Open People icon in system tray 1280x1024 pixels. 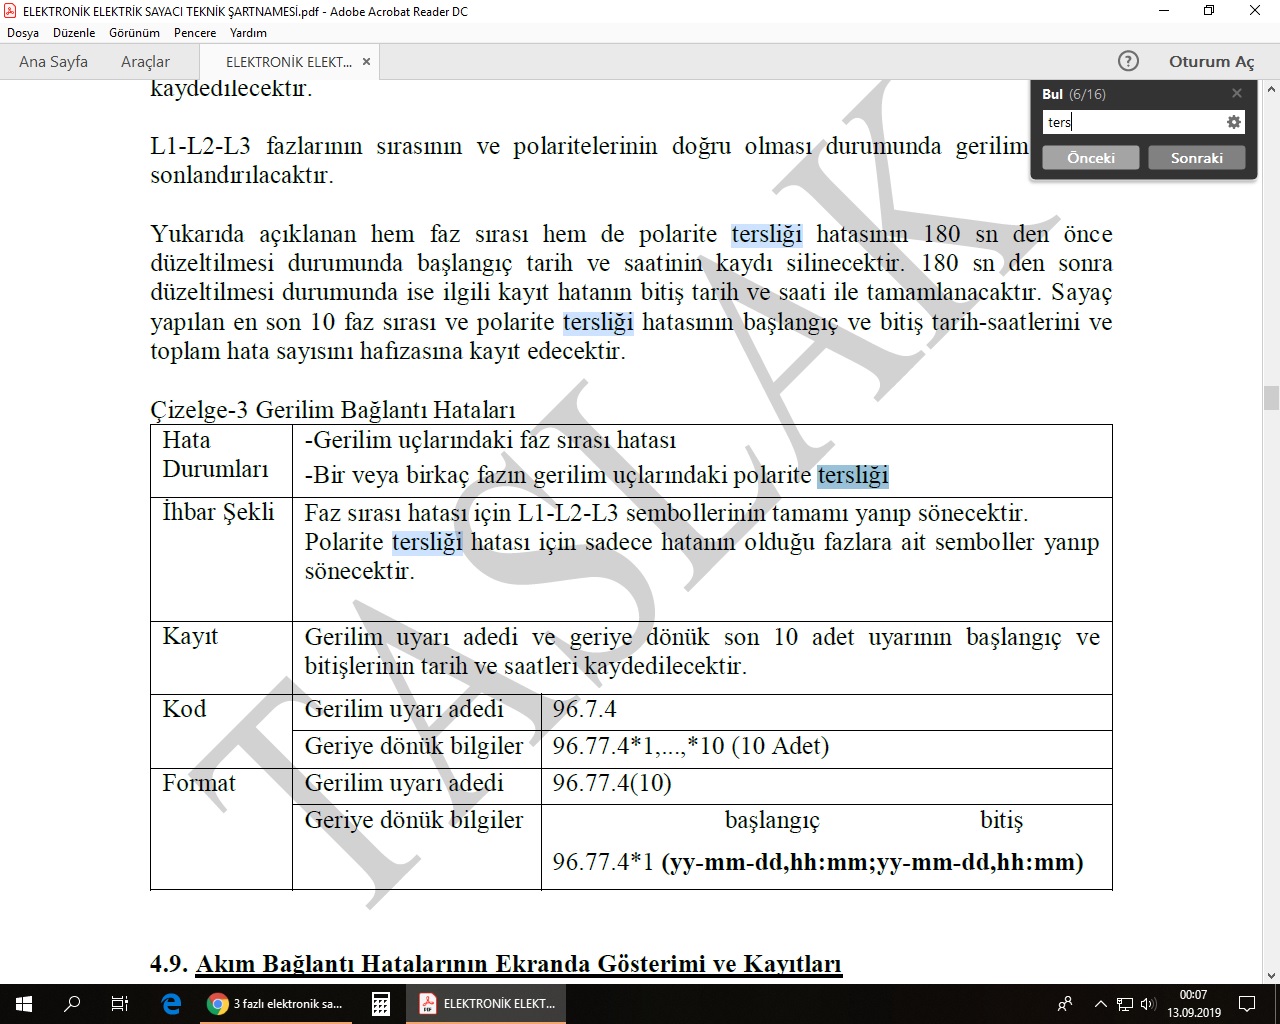(x=1065, y=1004)
